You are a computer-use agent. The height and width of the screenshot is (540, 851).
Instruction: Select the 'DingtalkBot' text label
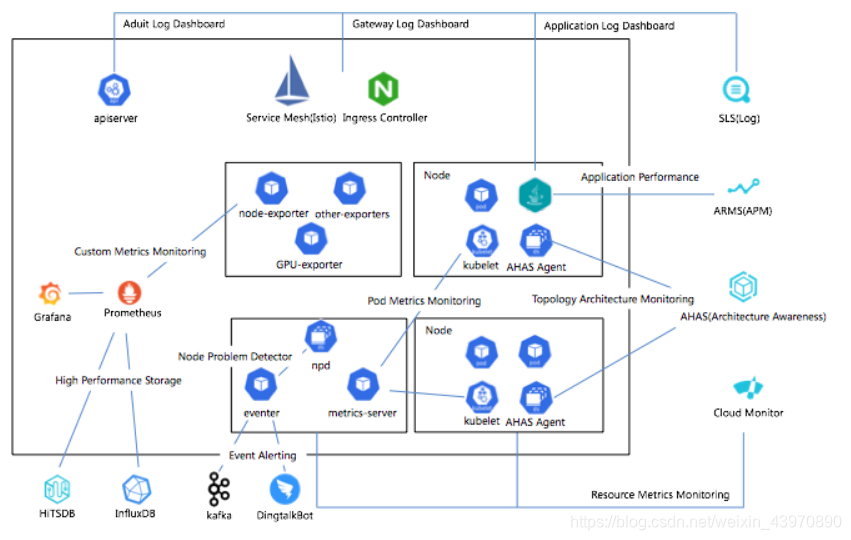tap(284, 515)
